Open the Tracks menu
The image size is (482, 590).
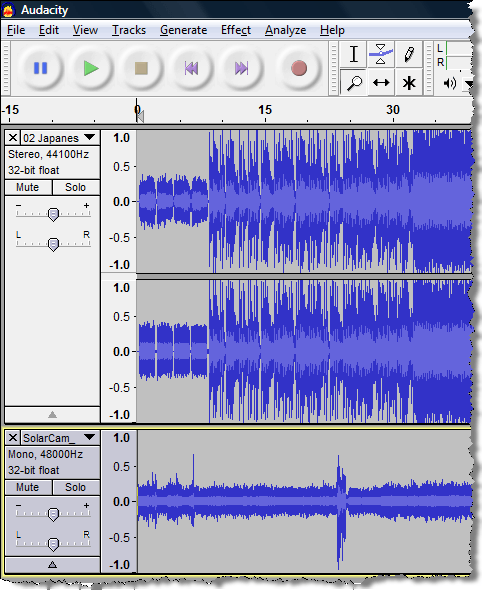[x=129, y=30]
